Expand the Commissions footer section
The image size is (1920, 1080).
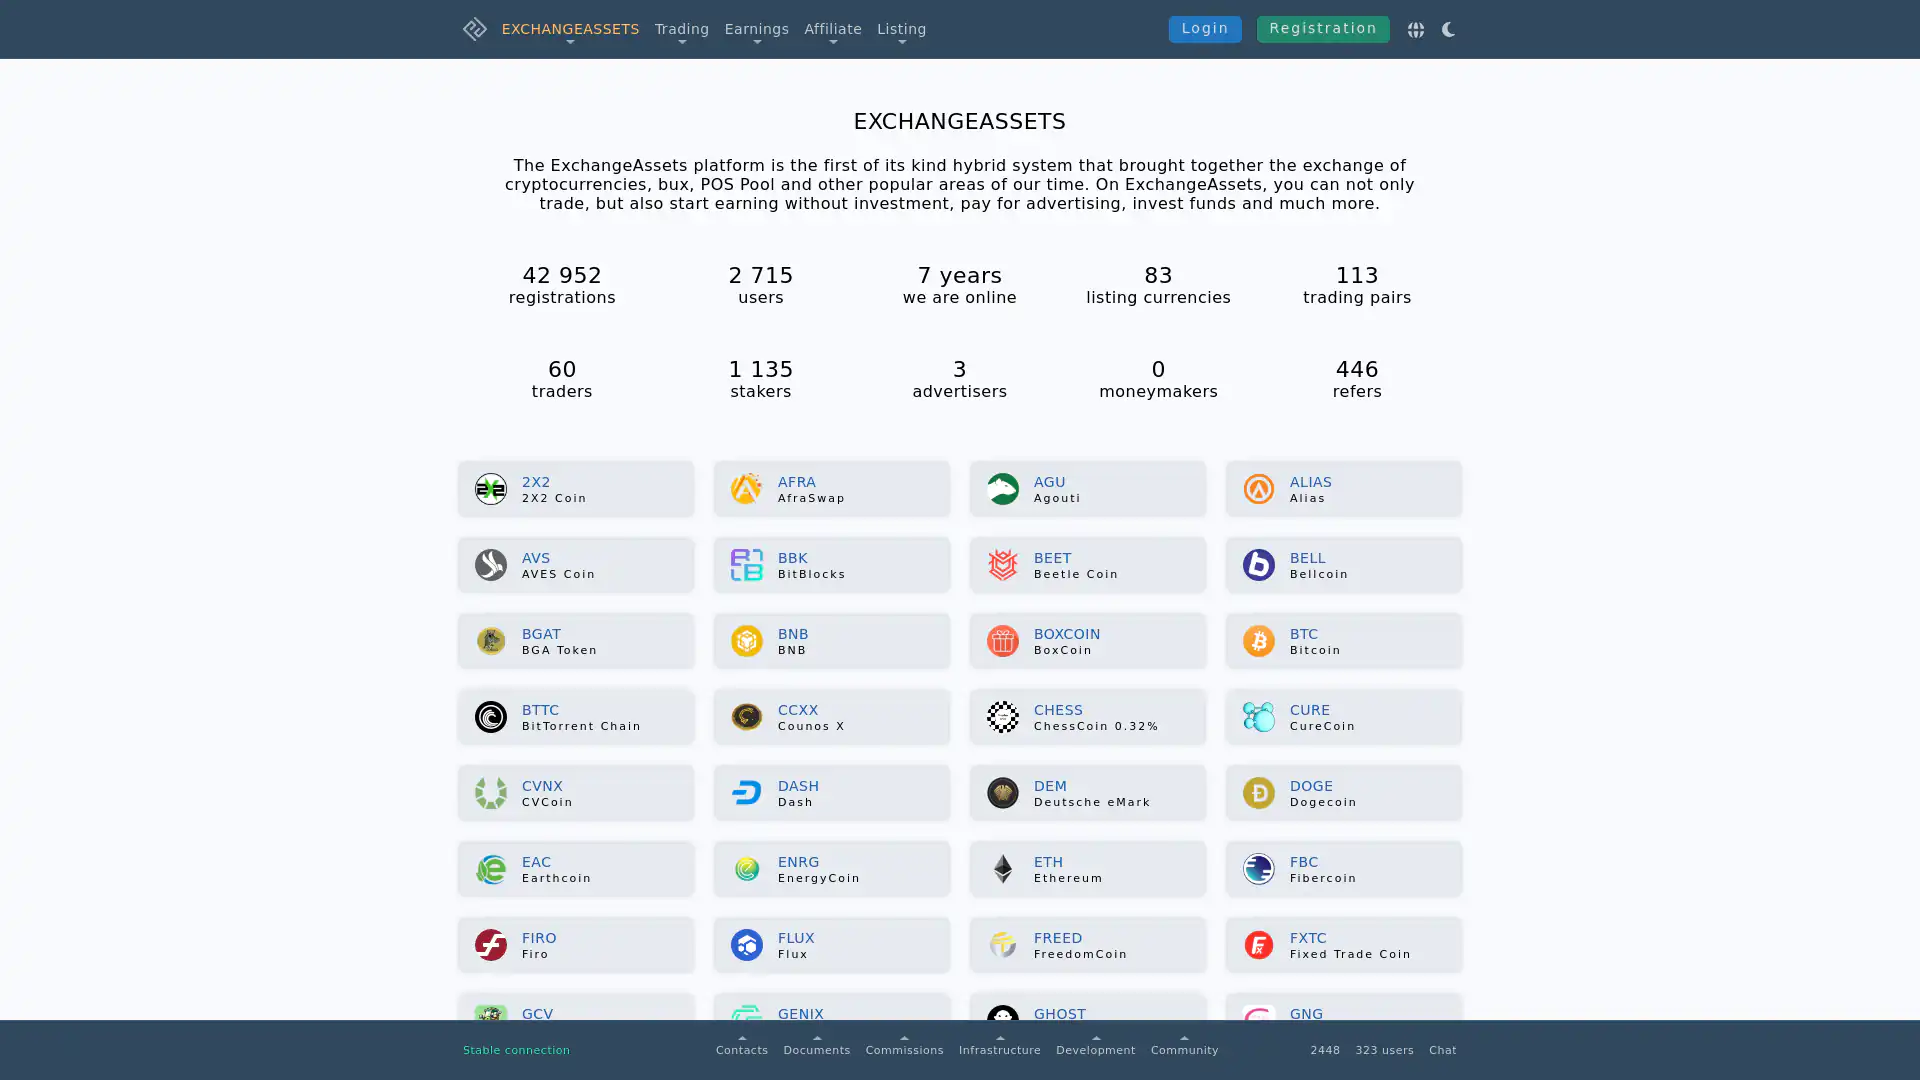pos(903,1048)
